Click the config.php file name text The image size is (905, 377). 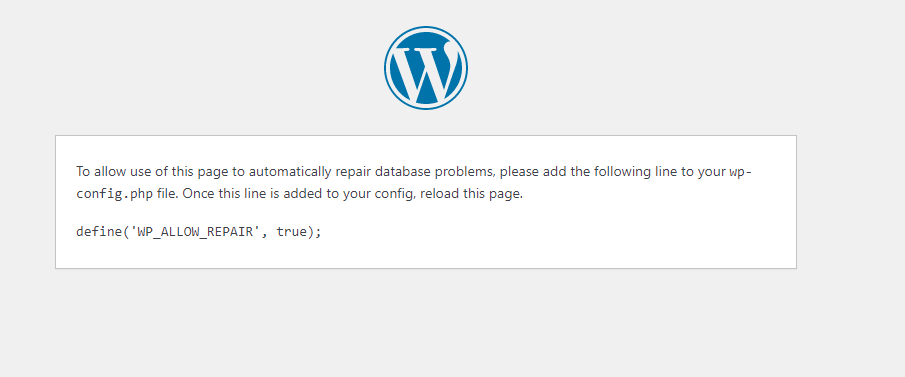115,195
